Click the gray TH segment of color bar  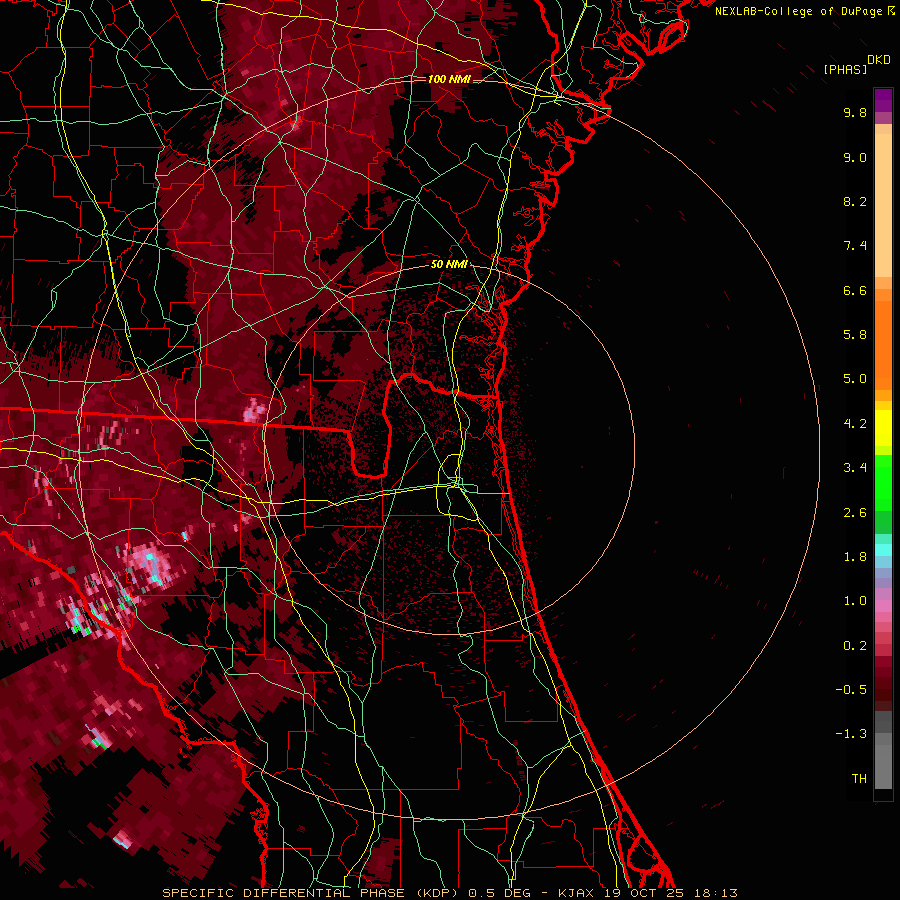883,766
